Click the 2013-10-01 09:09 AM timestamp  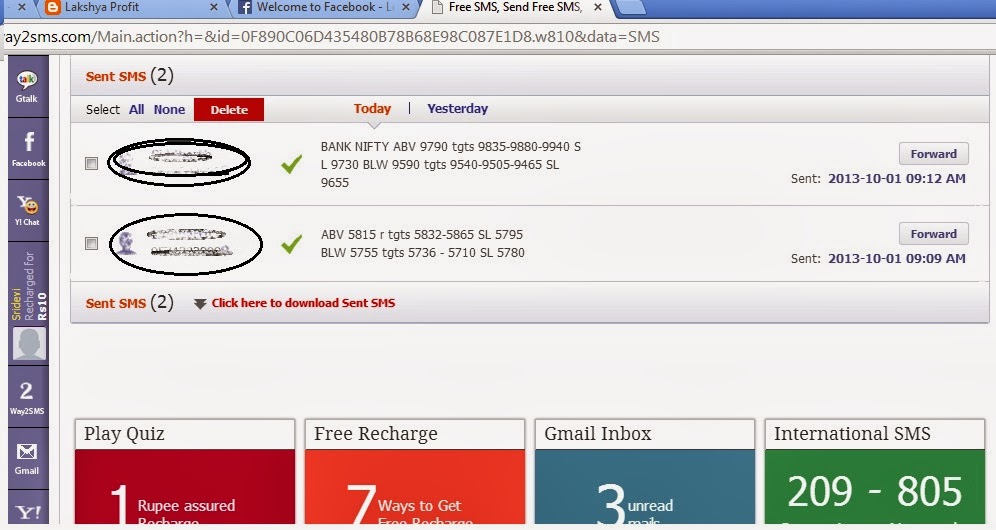pos(896,259)
